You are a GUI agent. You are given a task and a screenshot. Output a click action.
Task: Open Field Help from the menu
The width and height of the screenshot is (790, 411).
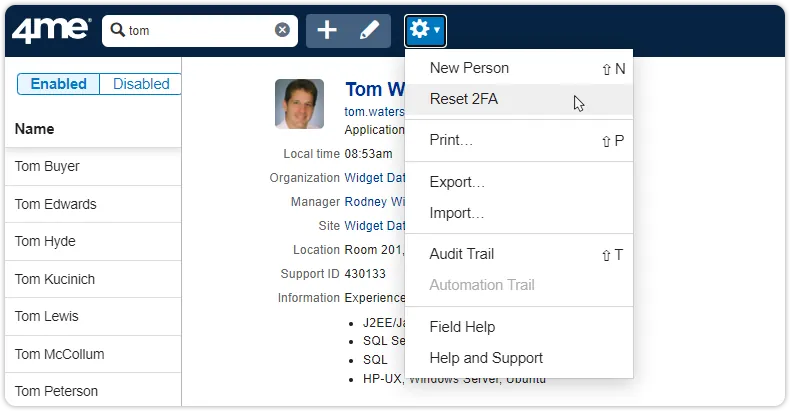click(x=519, y=327)
